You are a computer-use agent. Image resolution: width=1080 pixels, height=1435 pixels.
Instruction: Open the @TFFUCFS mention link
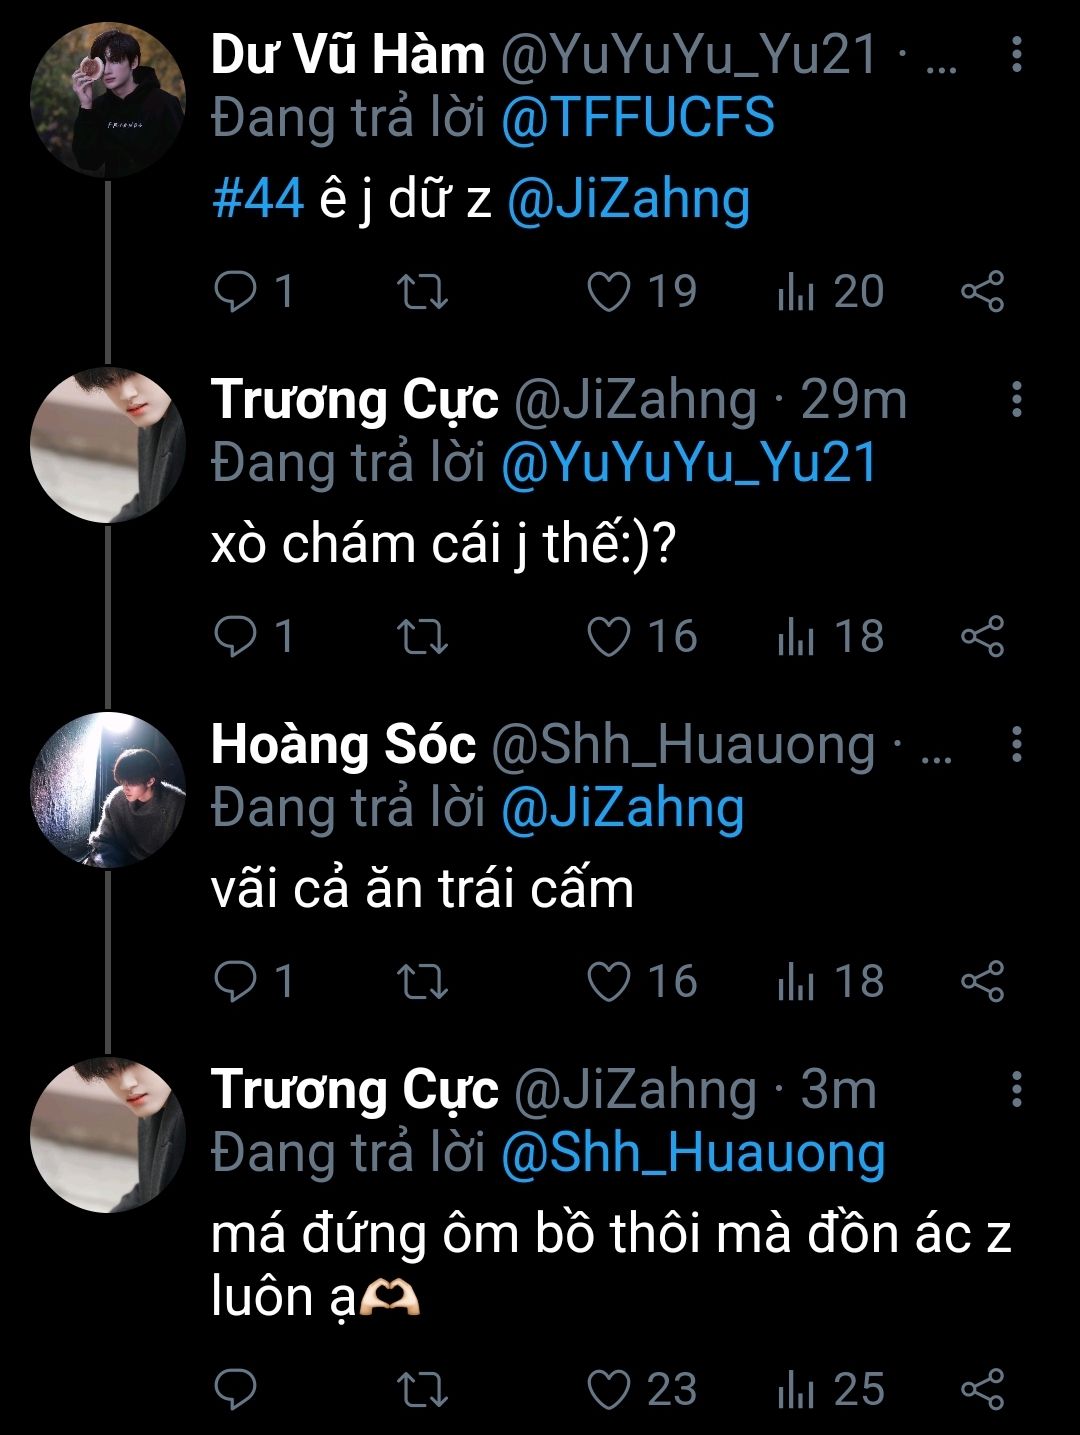tap(638, 118)
